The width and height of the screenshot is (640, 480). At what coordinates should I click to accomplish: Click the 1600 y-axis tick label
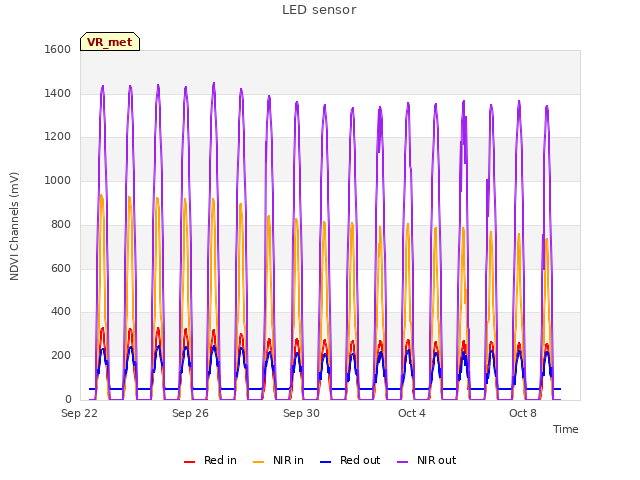pos(58,49)
